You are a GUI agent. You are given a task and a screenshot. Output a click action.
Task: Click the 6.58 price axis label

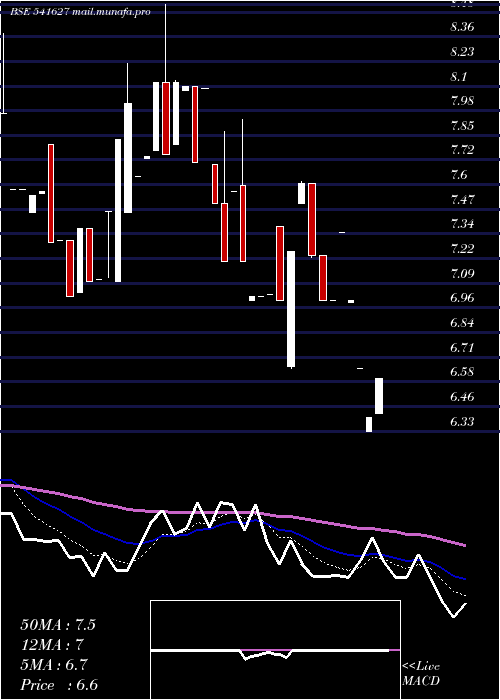click(462, 372)
